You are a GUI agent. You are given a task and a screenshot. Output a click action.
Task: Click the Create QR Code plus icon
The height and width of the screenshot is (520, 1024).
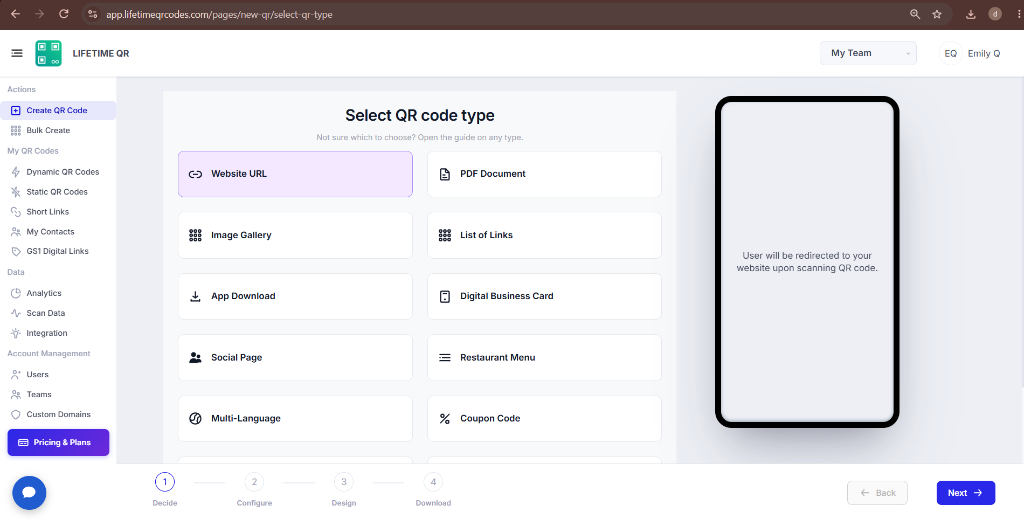click(x=16, y=110)
